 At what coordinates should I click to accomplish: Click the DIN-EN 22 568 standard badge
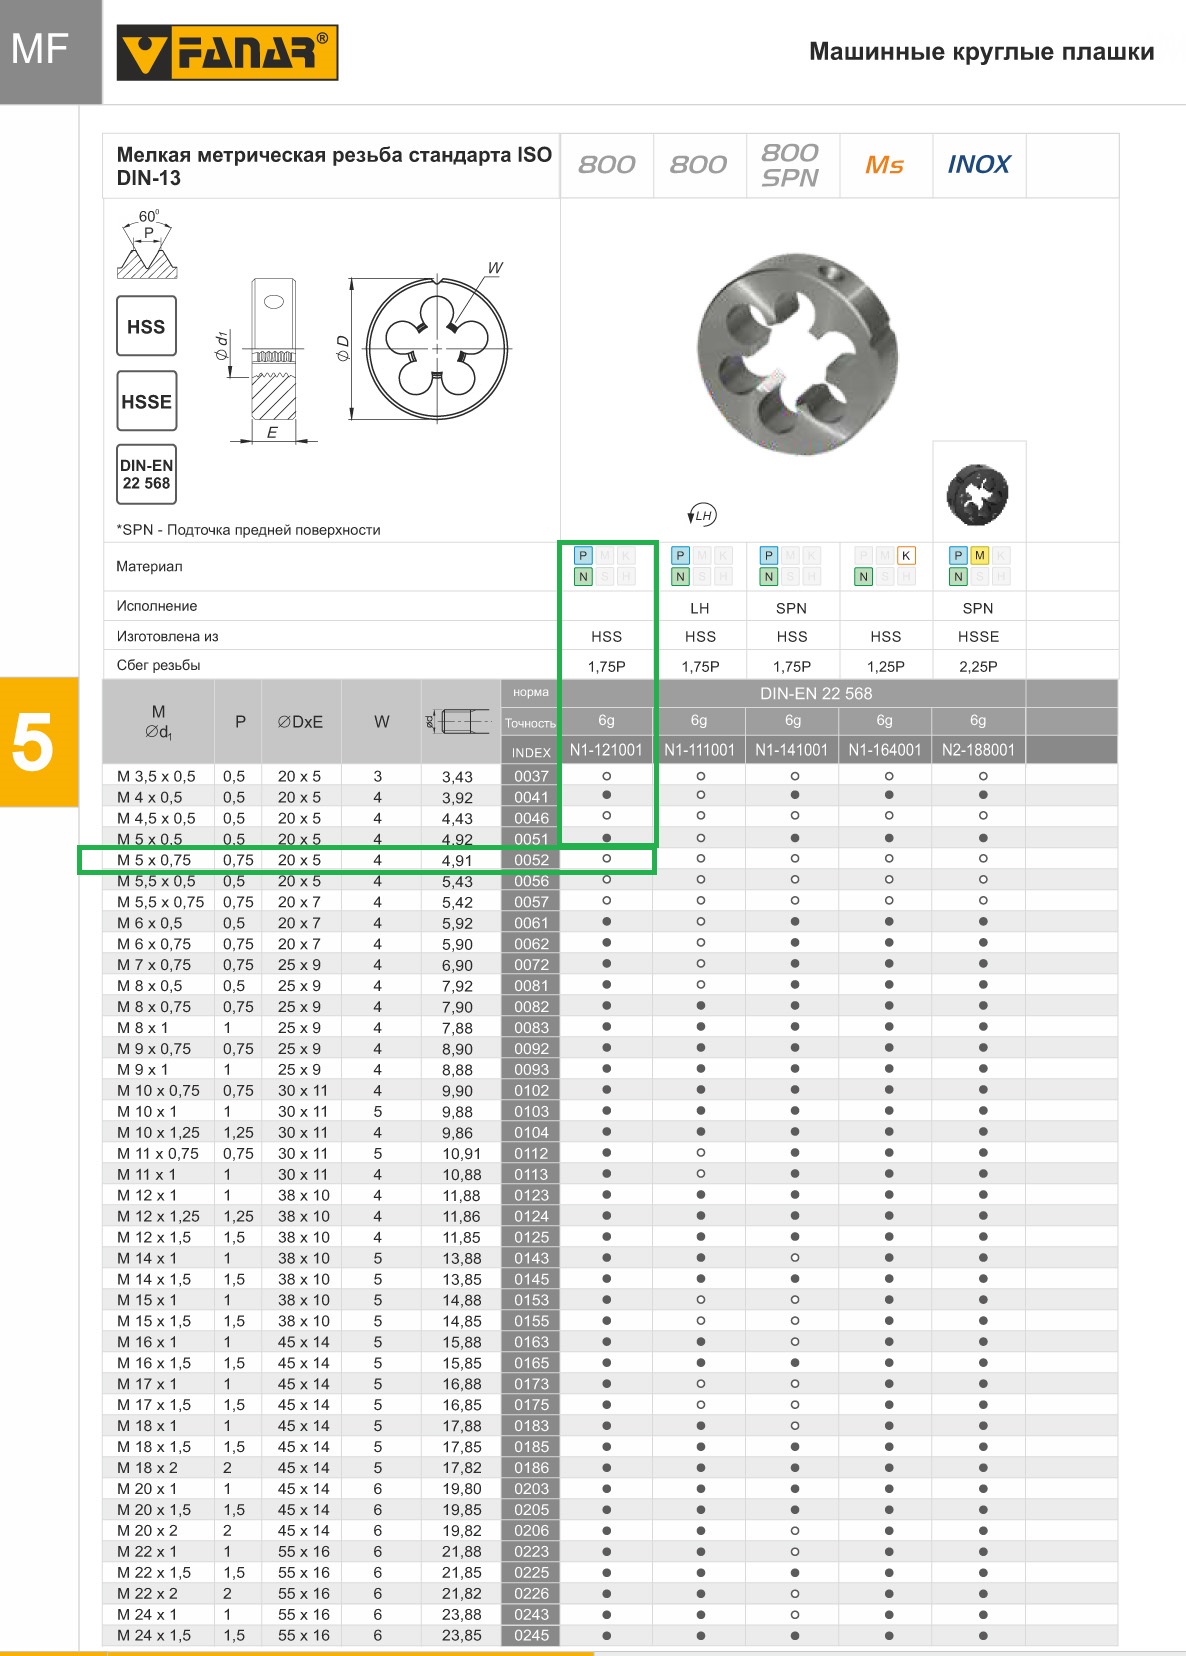pyautogui.click(x=146, y=474)
